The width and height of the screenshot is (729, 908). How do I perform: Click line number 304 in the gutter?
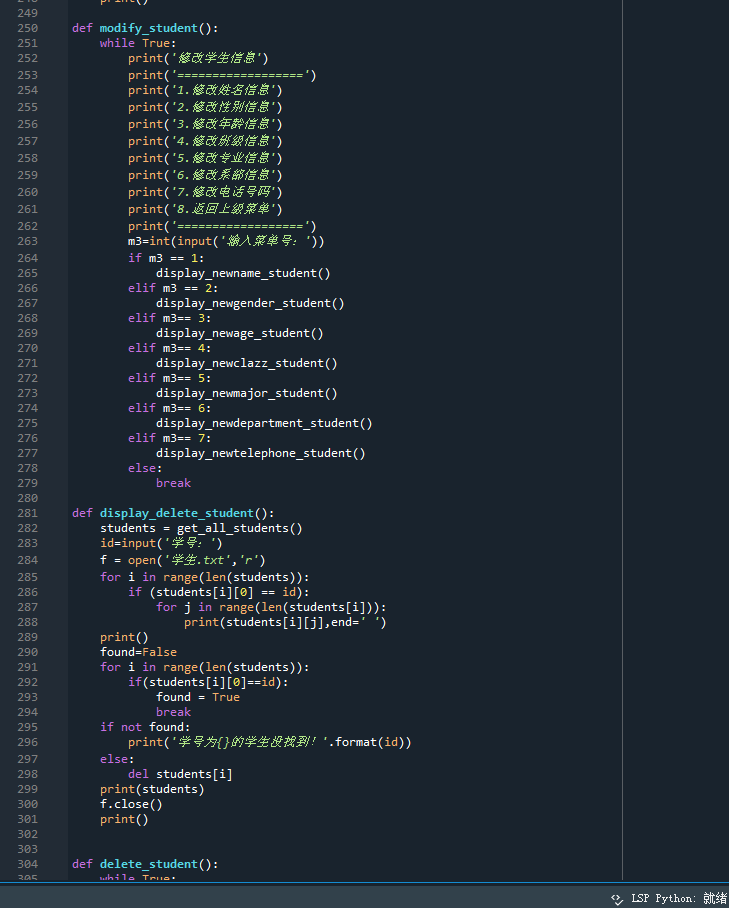pyautogui.click(x=27, y=864)
